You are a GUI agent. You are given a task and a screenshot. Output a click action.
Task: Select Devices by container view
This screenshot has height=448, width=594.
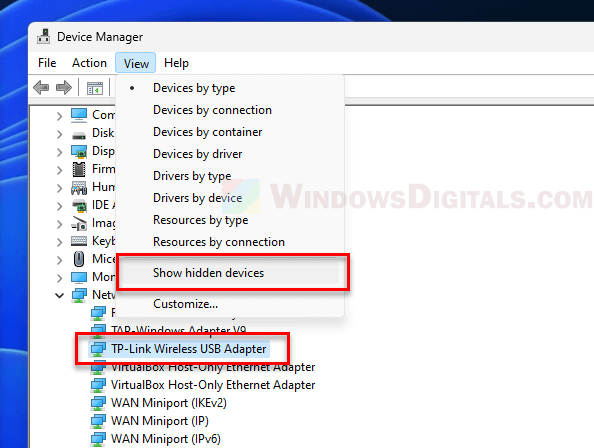point(230,132)
